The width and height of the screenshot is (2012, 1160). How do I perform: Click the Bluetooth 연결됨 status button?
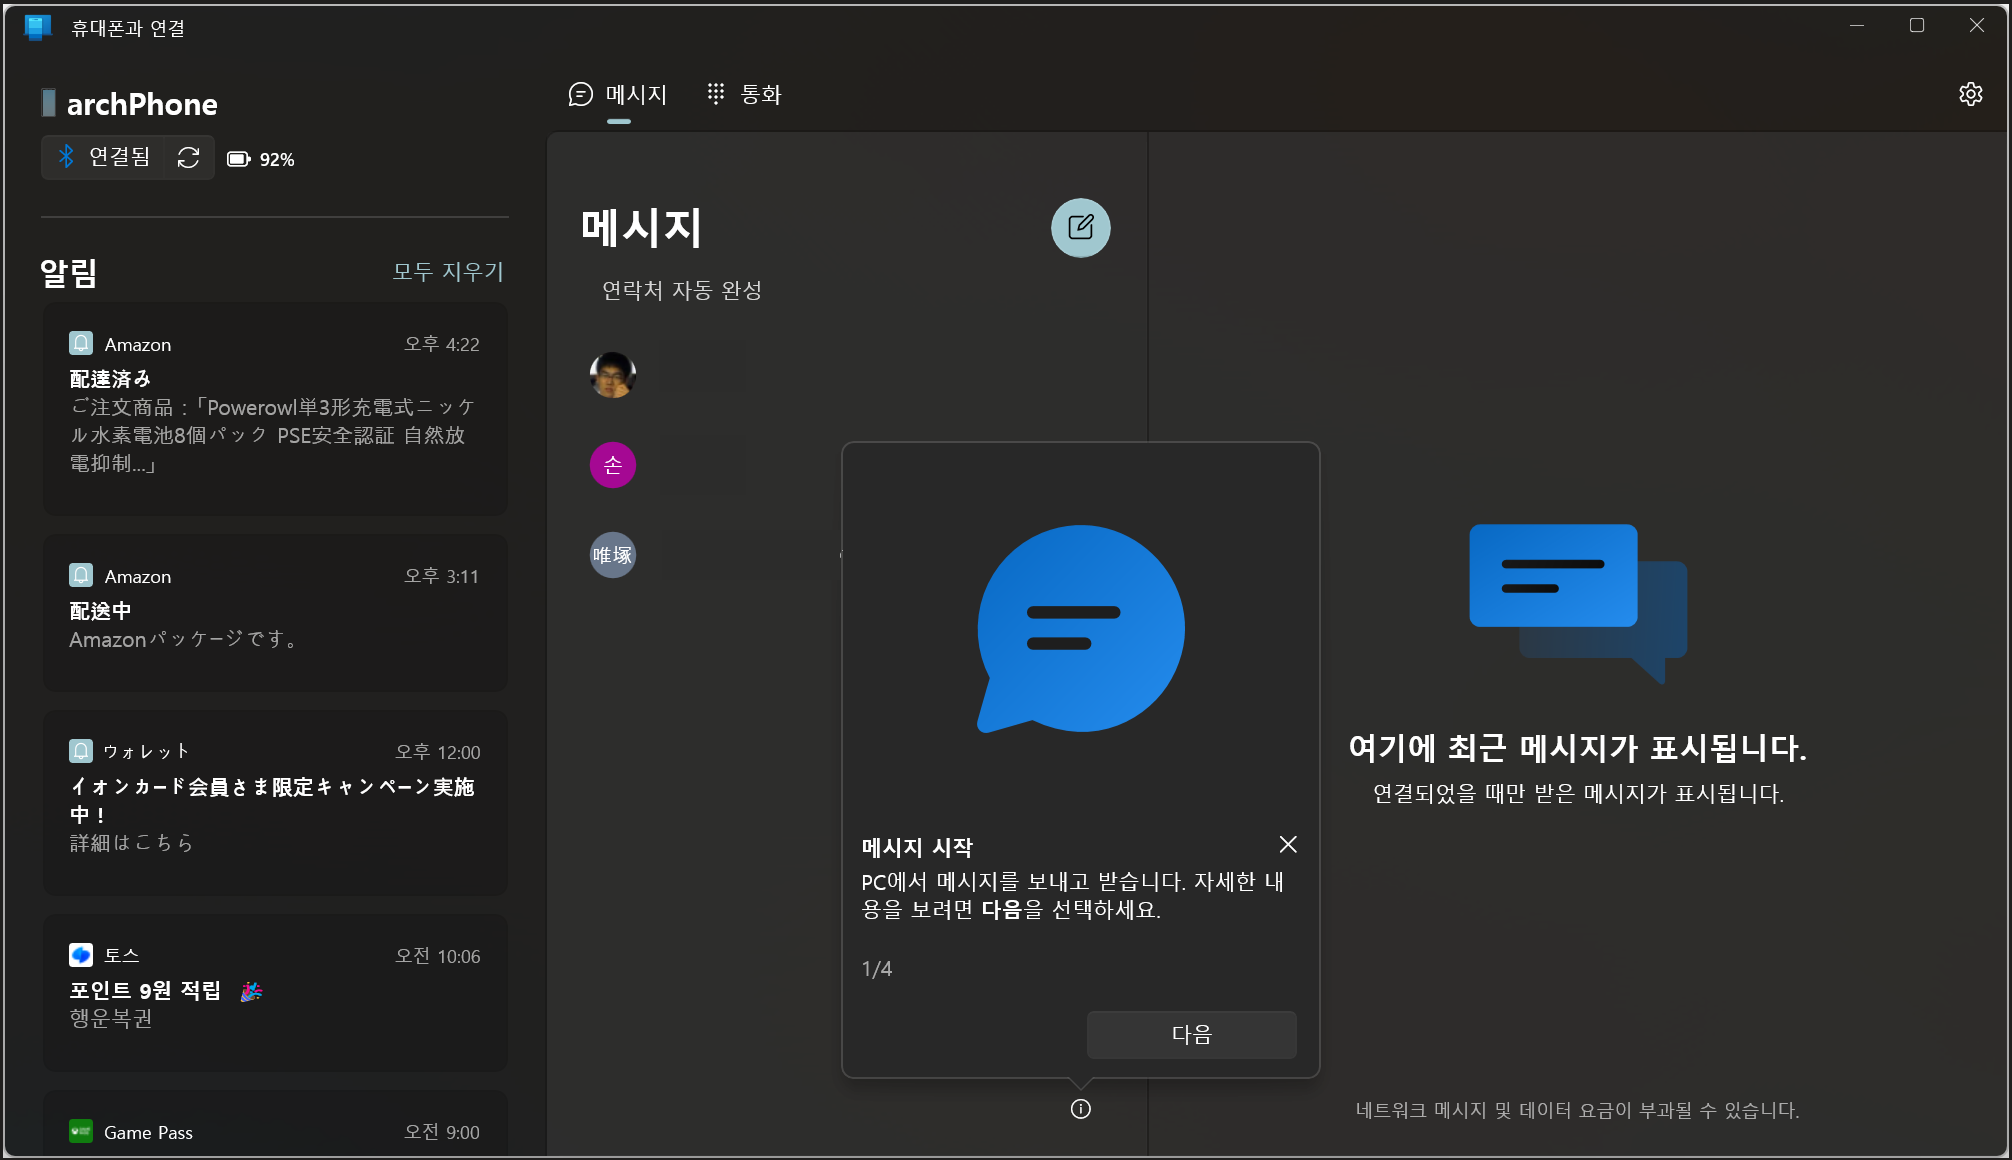pyautogui.click(x=104, y=158)
